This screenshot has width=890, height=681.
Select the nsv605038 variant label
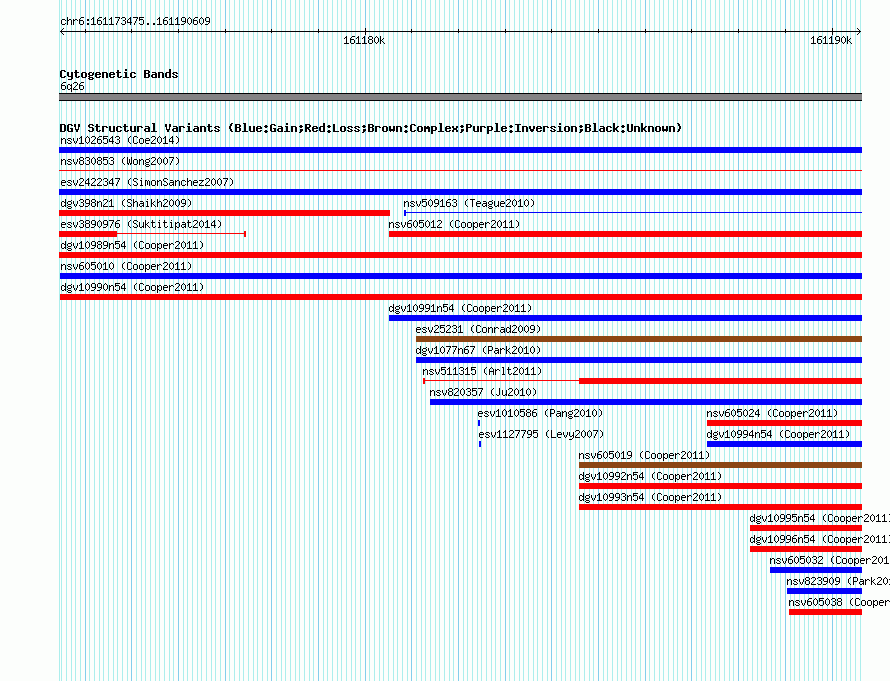point(839,602)
